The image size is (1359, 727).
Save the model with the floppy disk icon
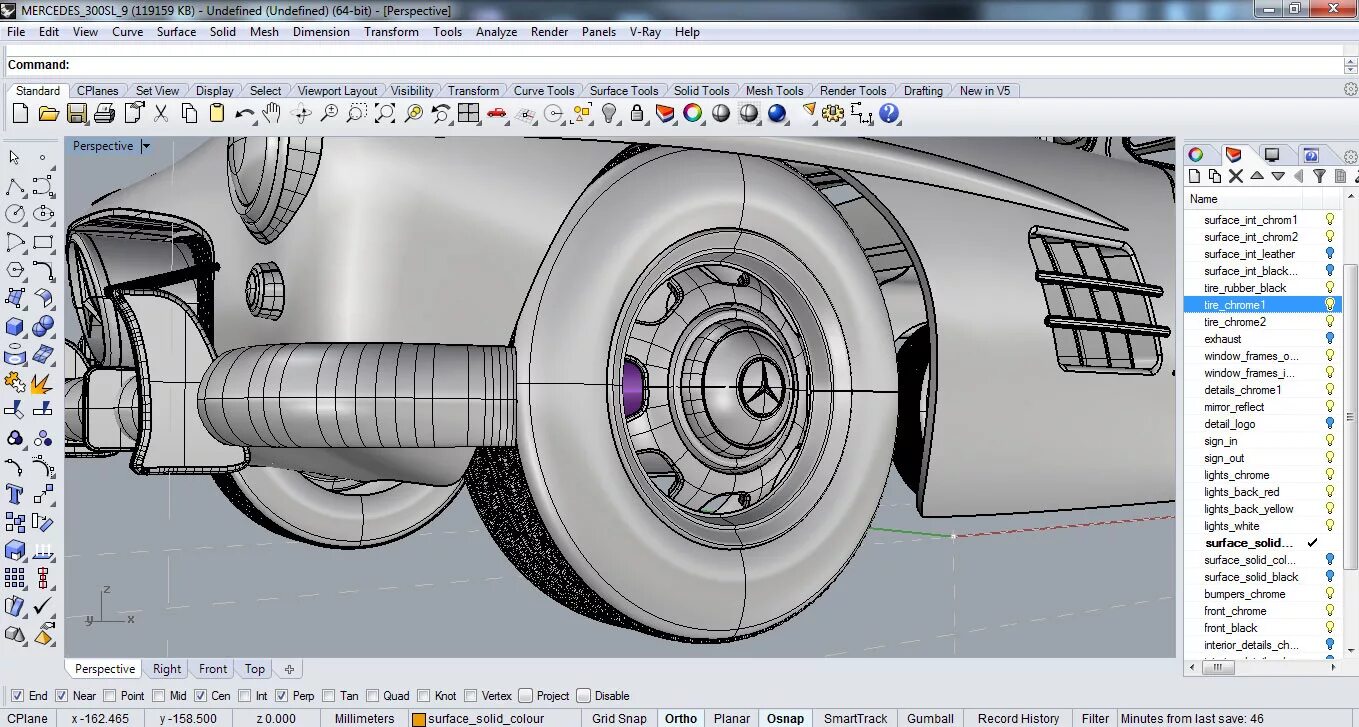(x=76, y=114)
